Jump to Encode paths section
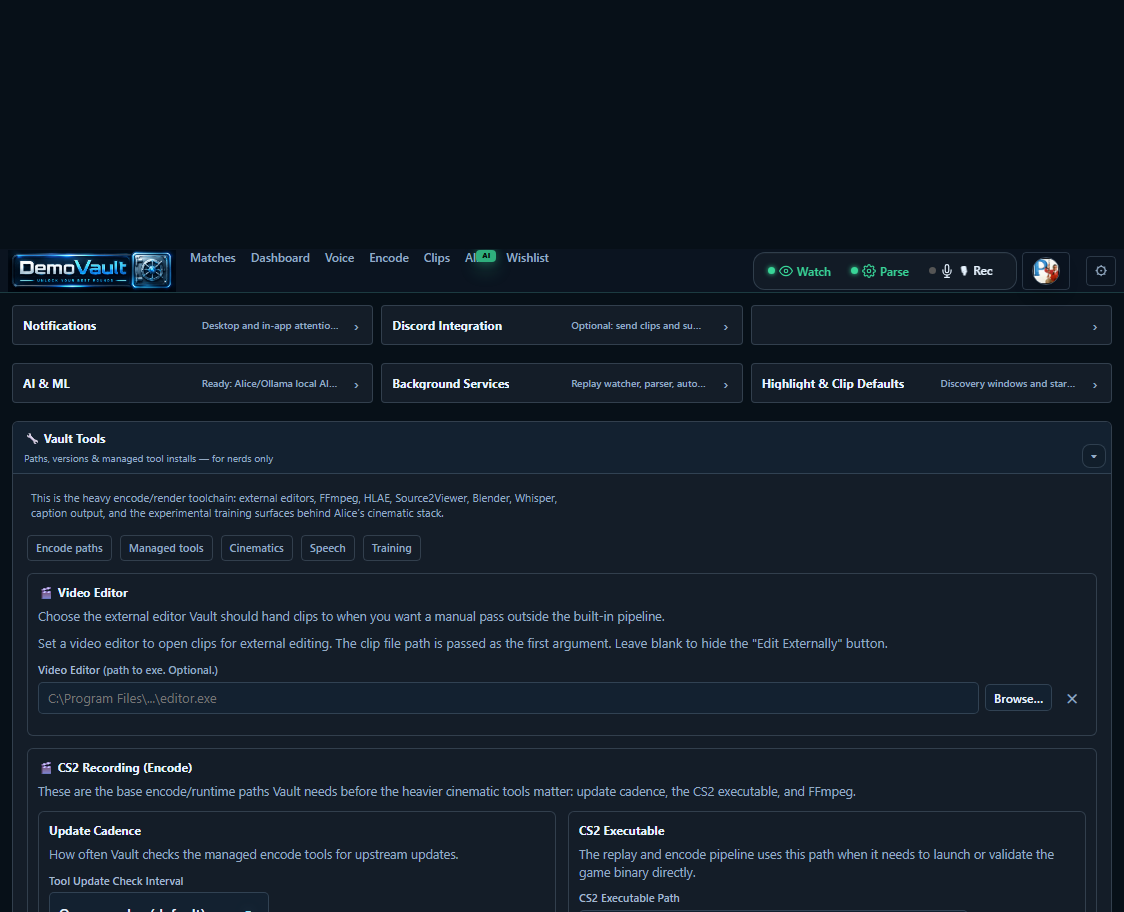Image resolution: width=1124 pixels, height=912 pixels. pos(70,548)
